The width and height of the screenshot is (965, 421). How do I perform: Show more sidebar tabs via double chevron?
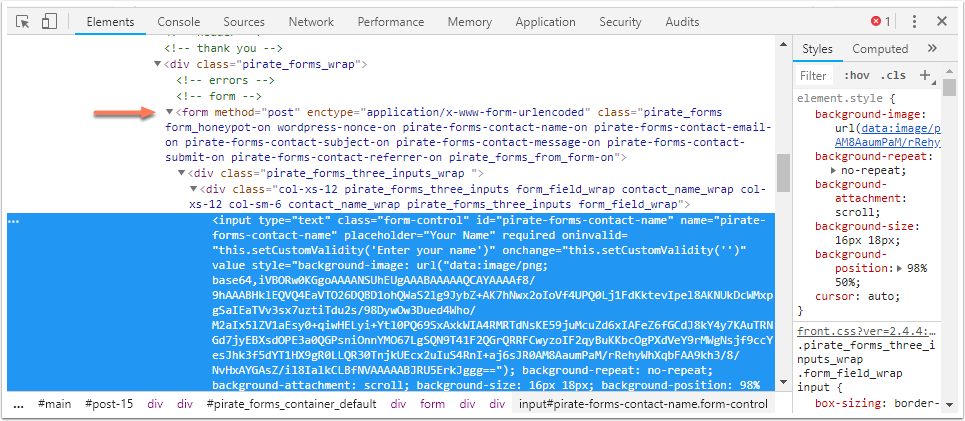pos(932,49)
